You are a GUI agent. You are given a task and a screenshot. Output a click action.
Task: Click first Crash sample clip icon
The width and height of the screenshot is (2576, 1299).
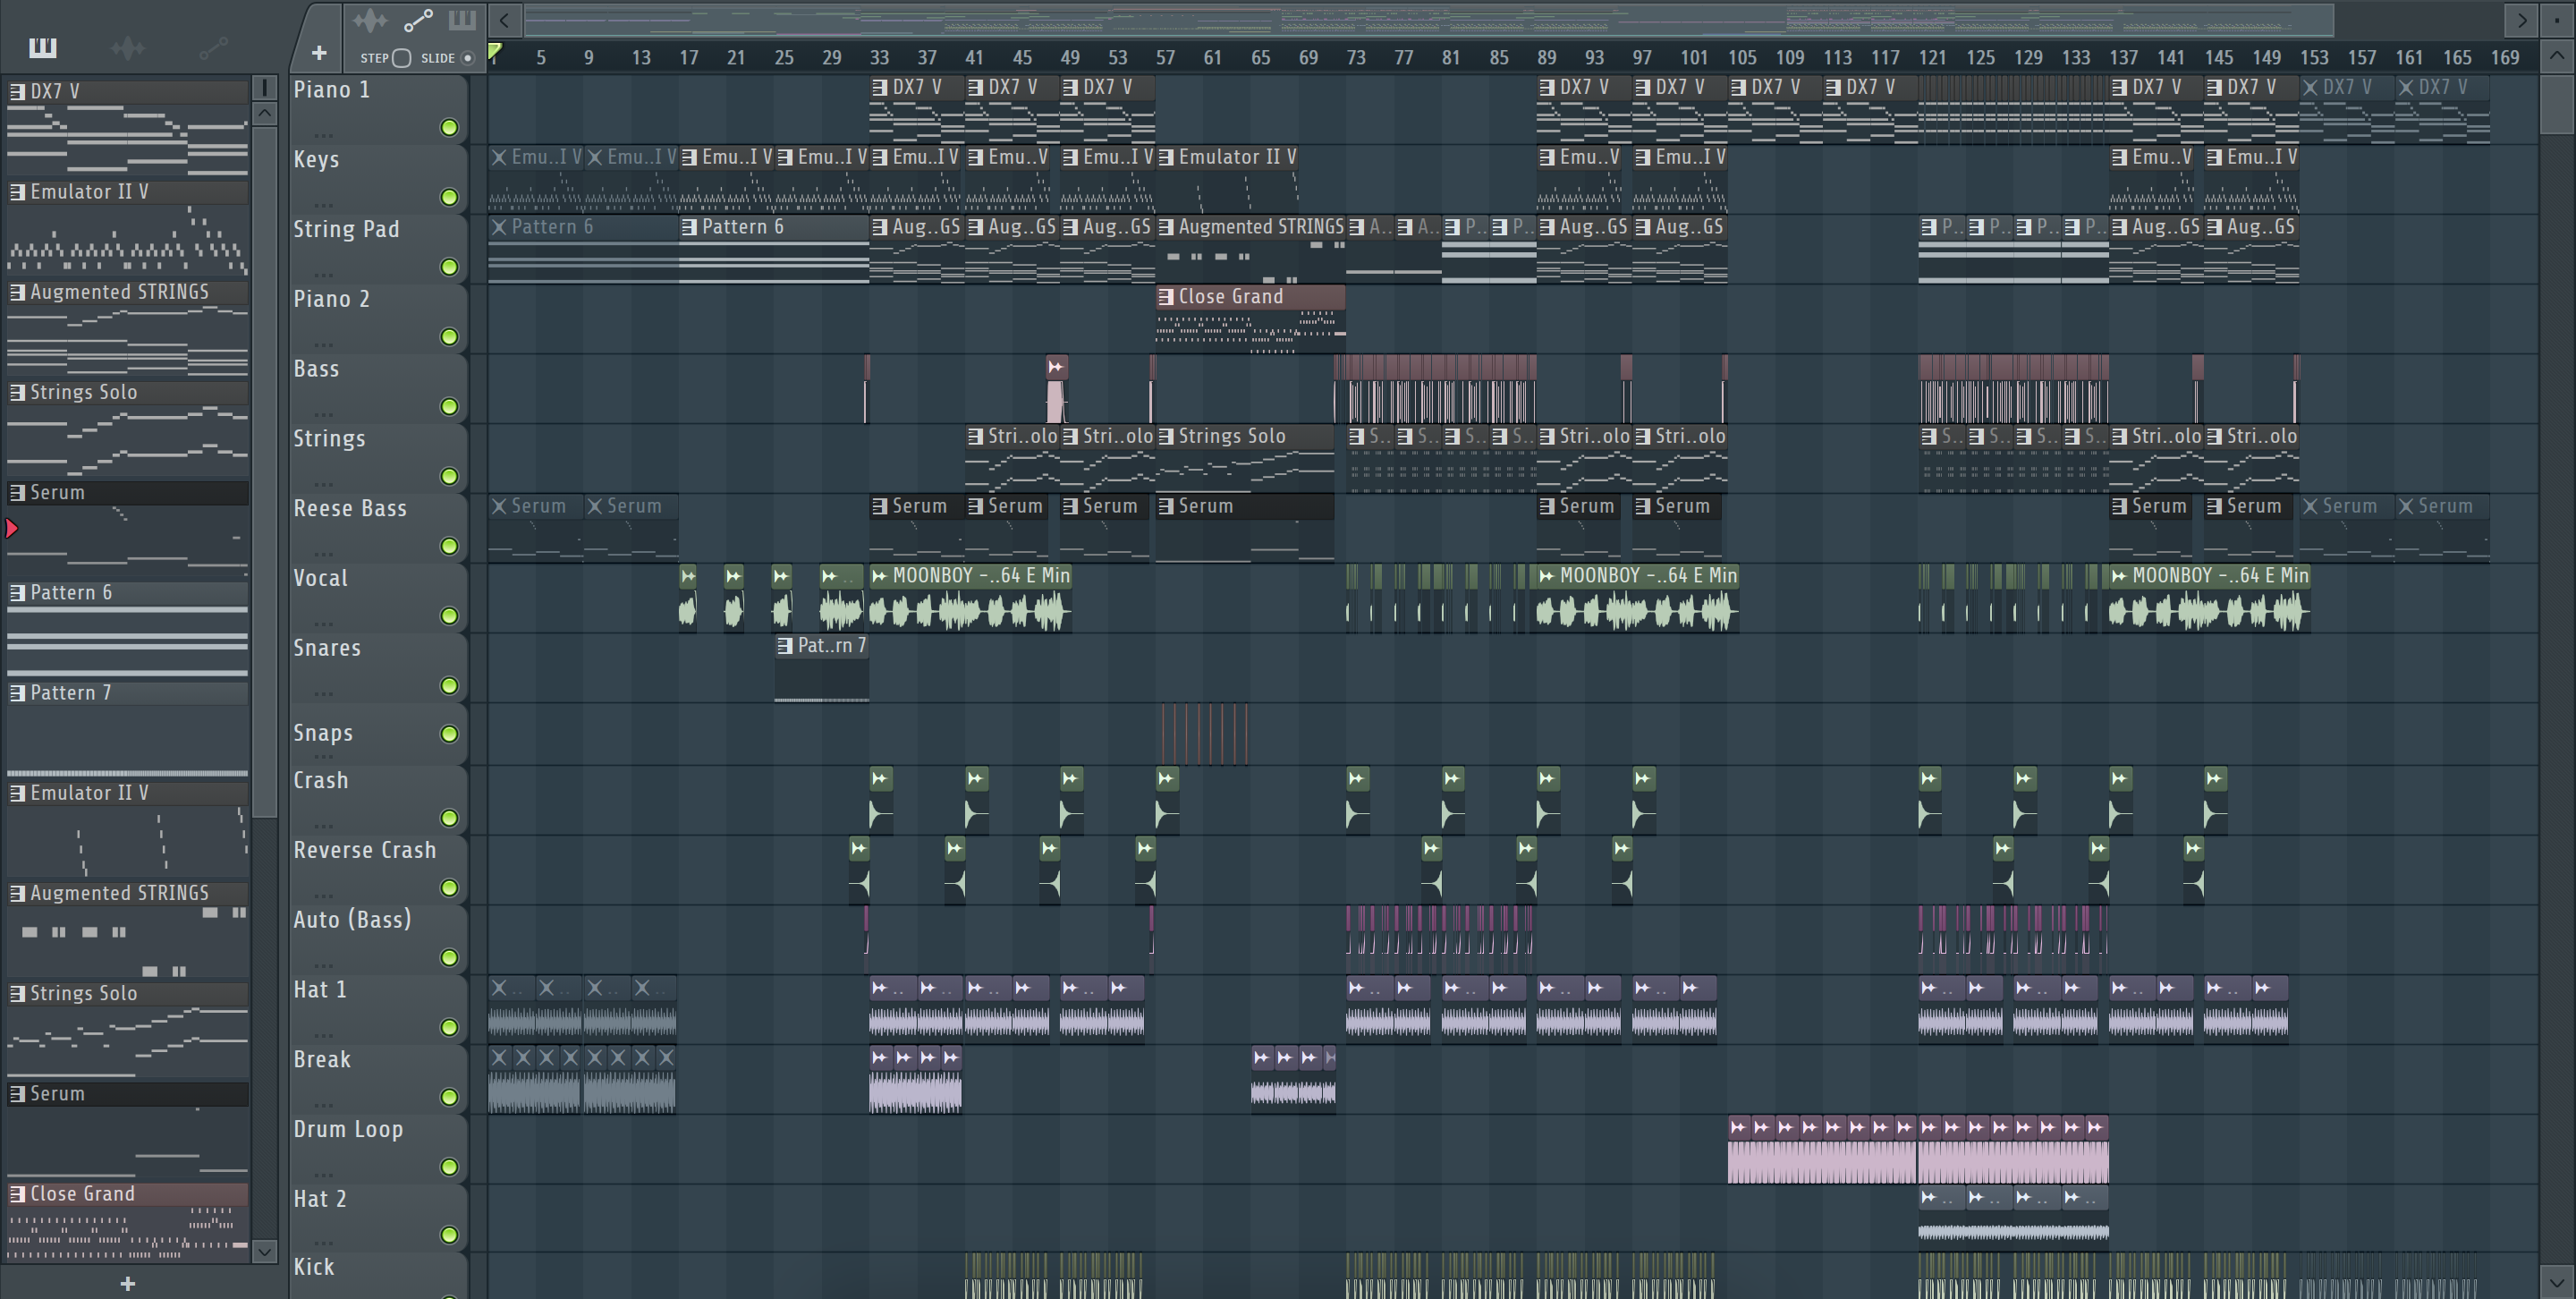coord(879,778)
